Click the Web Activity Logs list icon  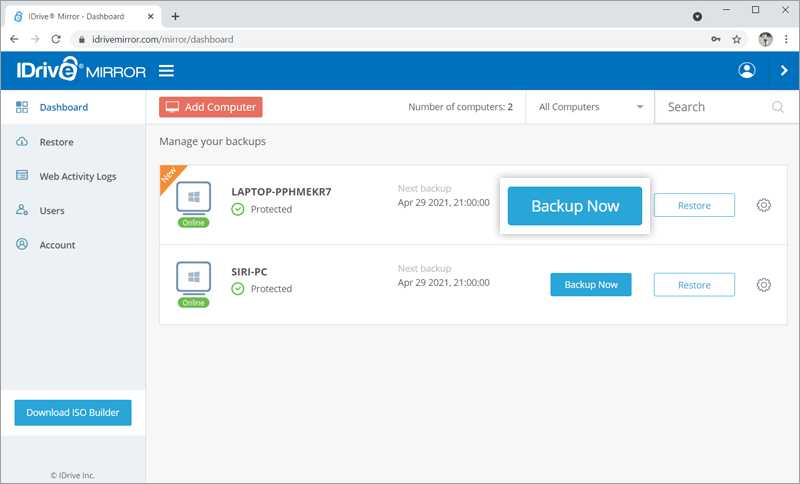click(22, 175)
